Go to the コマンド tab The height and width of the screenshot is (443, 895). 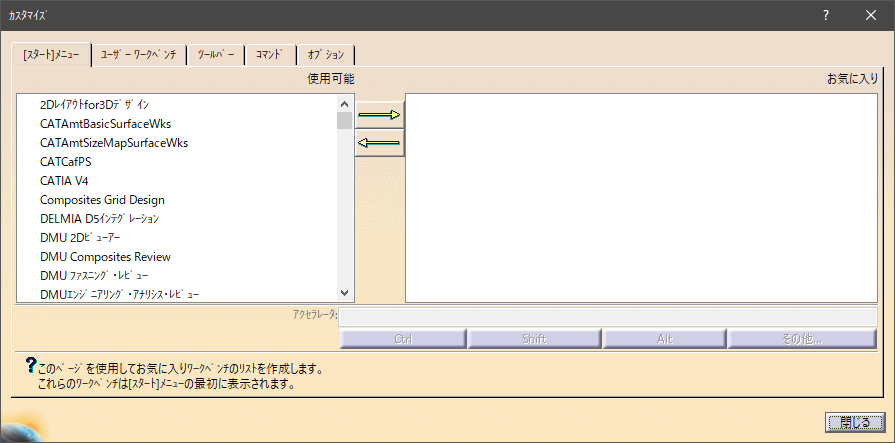(269, 56)
